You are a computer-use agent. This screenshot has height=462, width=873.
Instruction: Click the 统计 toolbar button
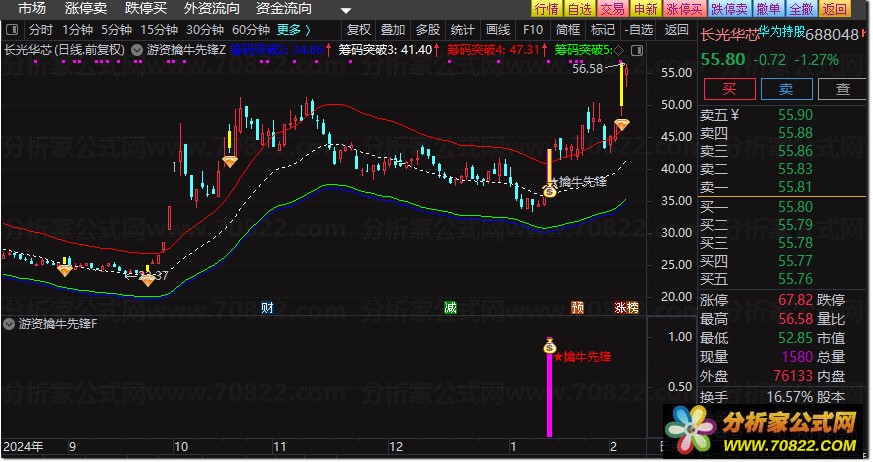(x=463, y=30)
